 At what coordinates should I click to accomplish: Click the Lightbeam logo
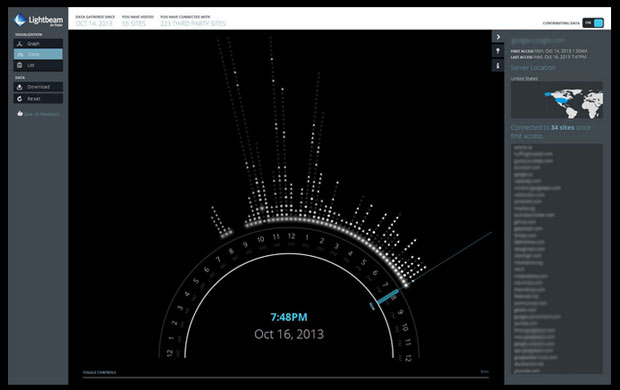(38, 20)
